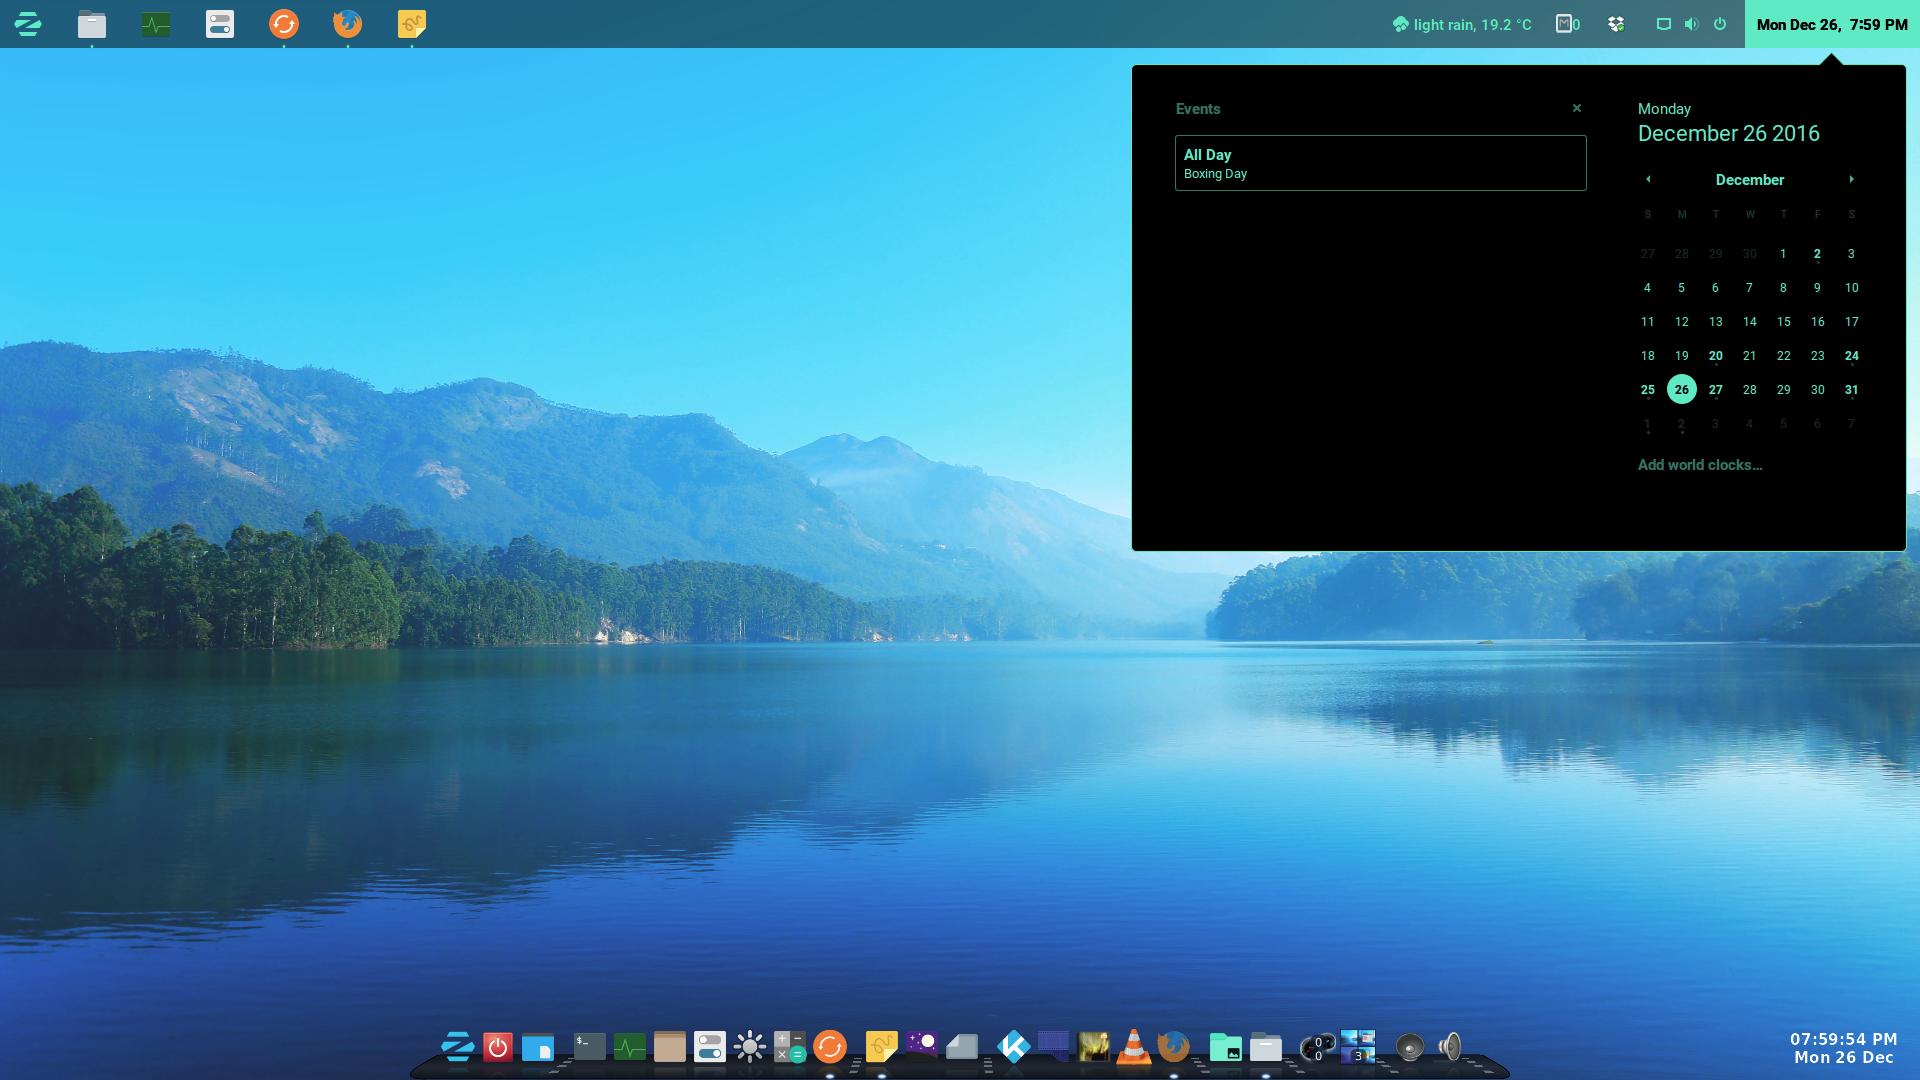
Task: Open the volume indicator in top panel
Action: point(1691,24)
